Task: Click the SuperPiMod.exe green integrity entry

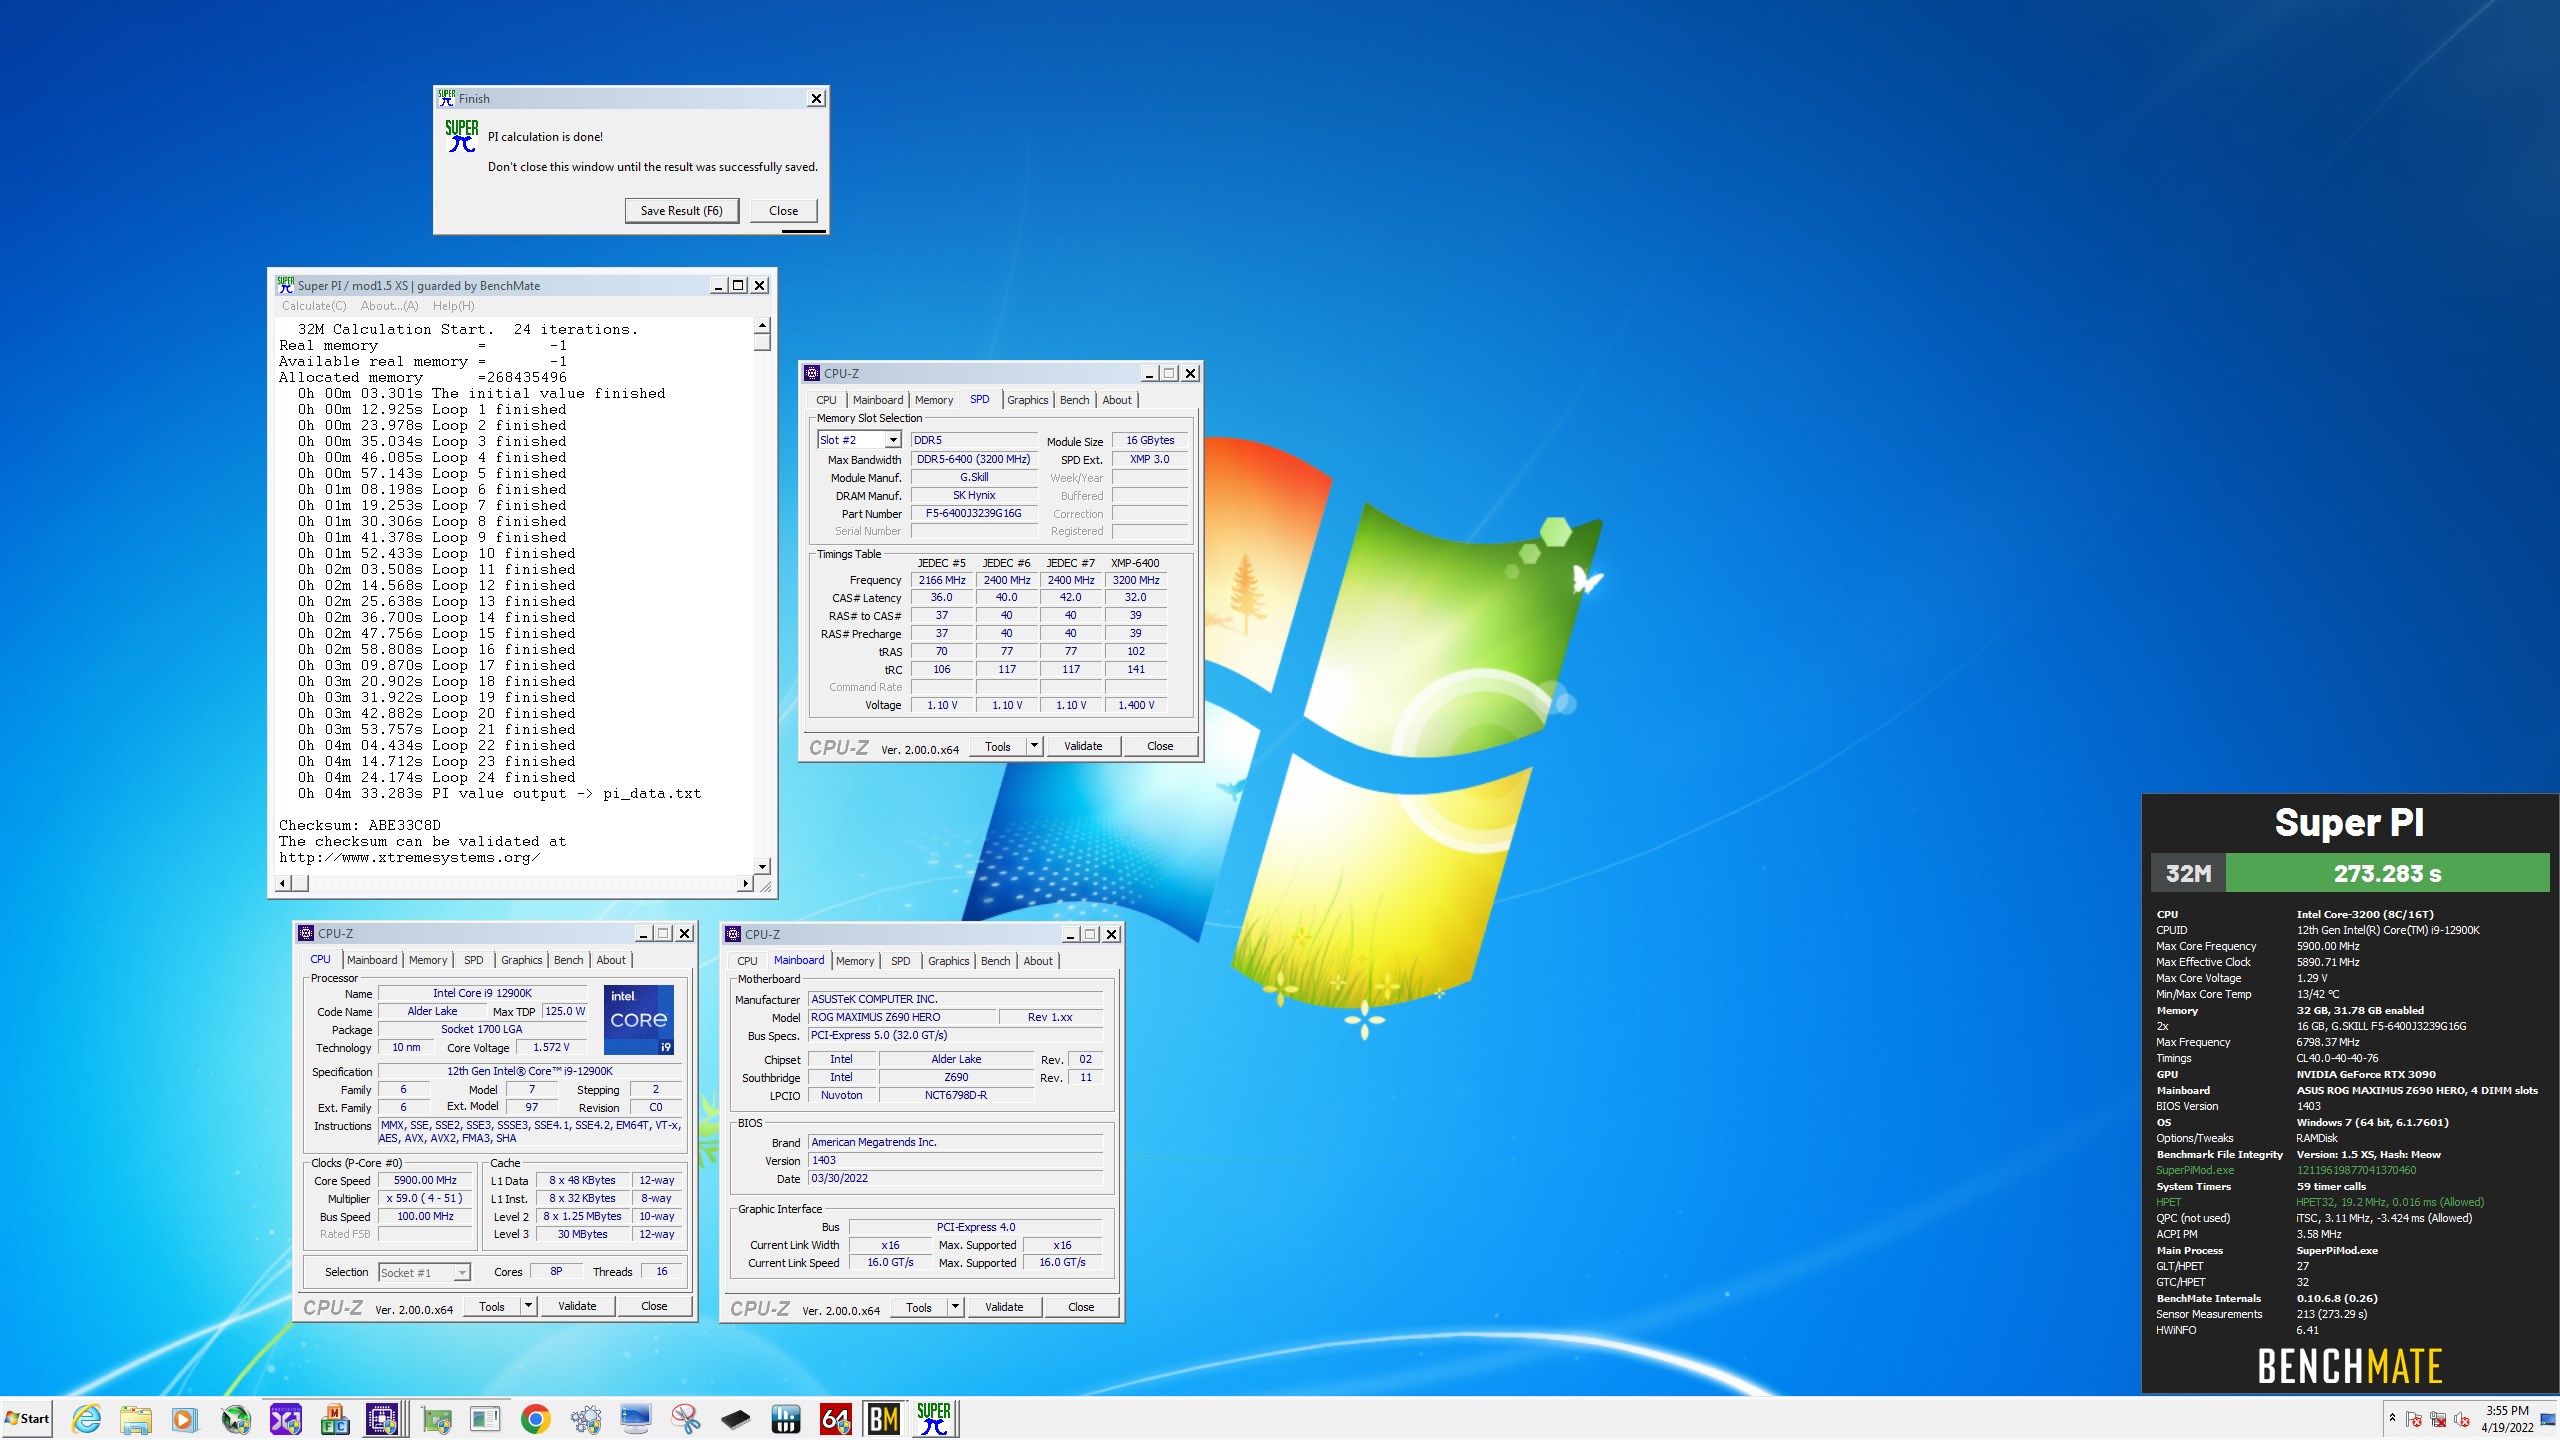Action: point(2195,1170)
